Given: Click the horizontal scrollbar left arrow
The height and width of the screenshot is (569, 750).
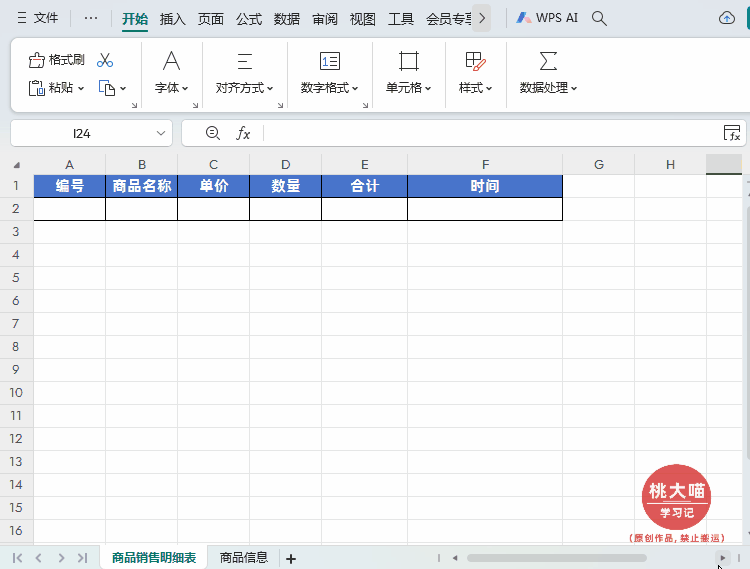Looking at the screenshot, I should [x=455, y=558].
